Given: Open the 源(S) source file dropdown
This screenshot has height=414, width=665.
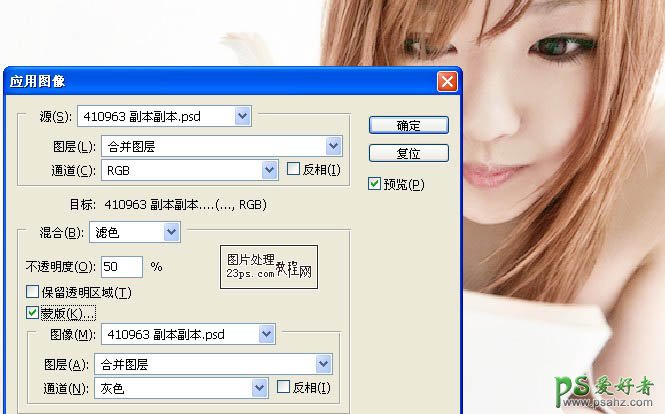Looking at the screenshot, I should [242, 116].
